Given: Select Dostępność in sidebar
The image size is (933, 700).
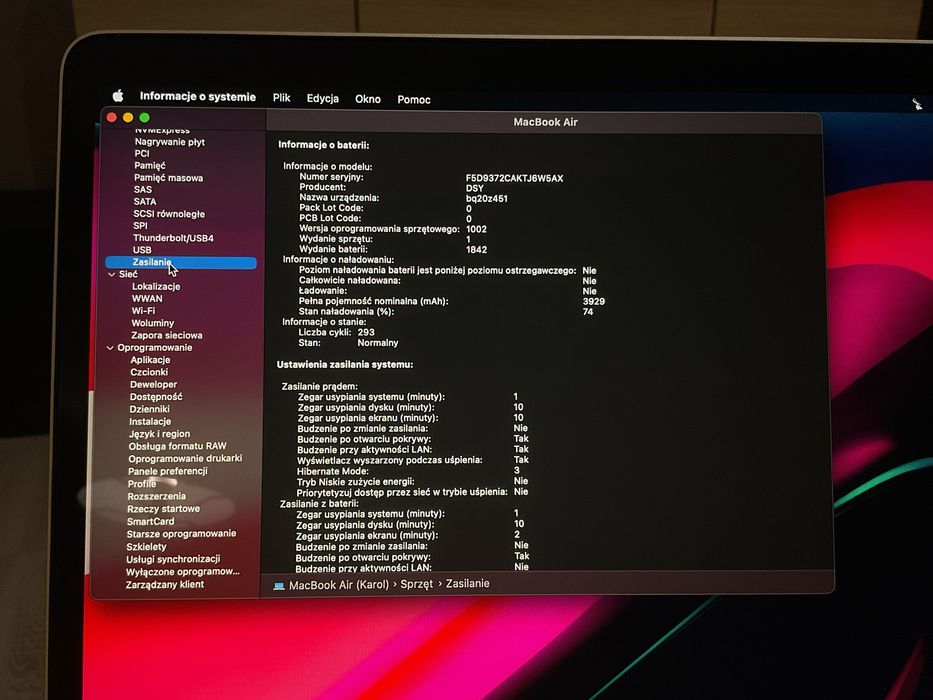Looking at the screenshot, I should (x=156, y=397).
